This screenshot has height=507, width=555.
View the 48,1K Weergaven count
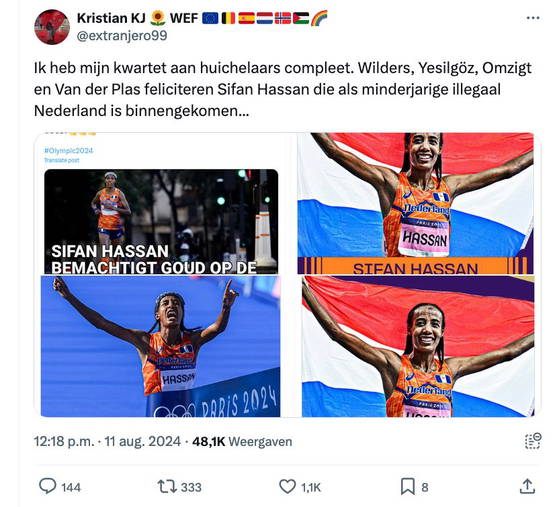click(242, 442)
